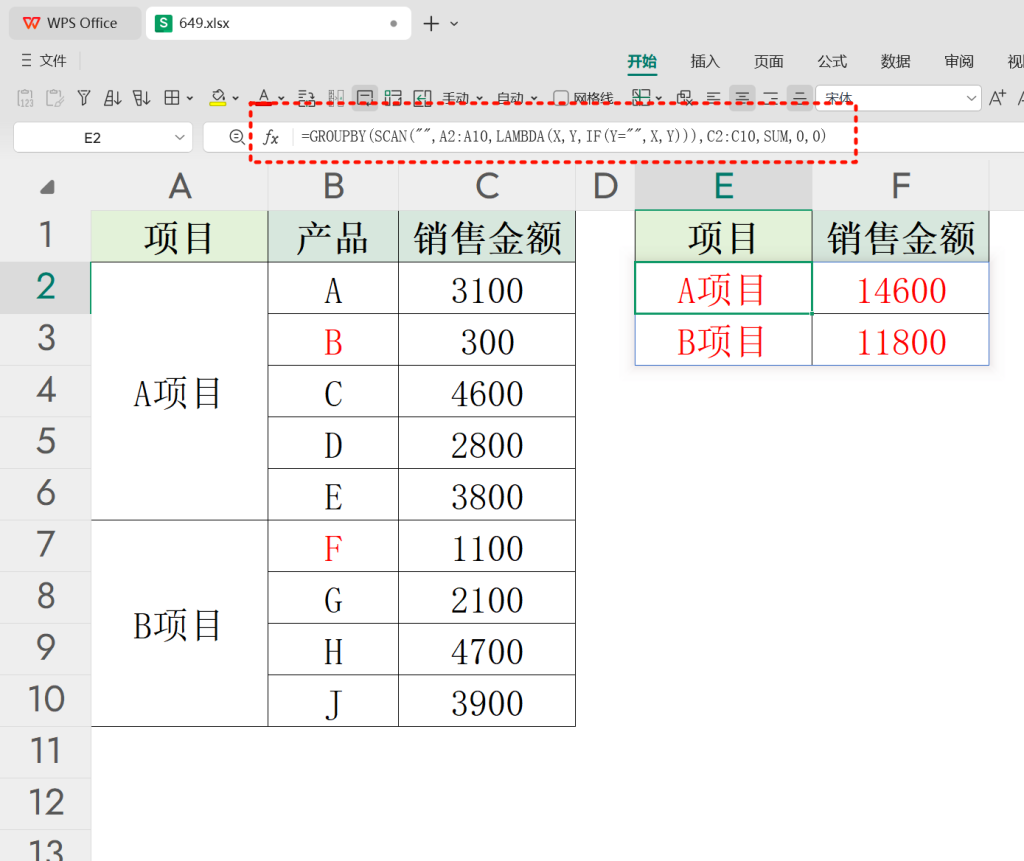Click the top vertical alignment icon
Viewport: 1024px width, 861px height.
[771, 98]
